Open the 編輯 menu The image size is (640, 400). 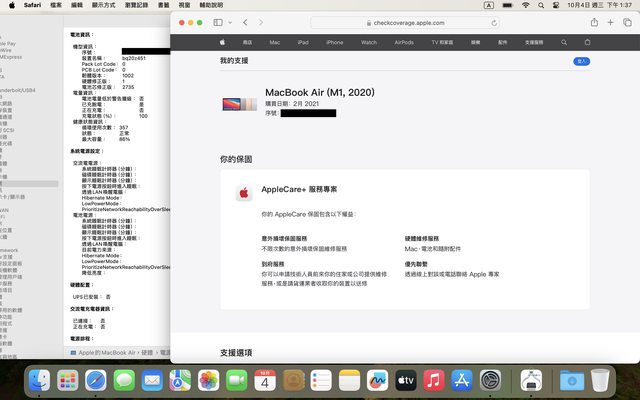77,5
